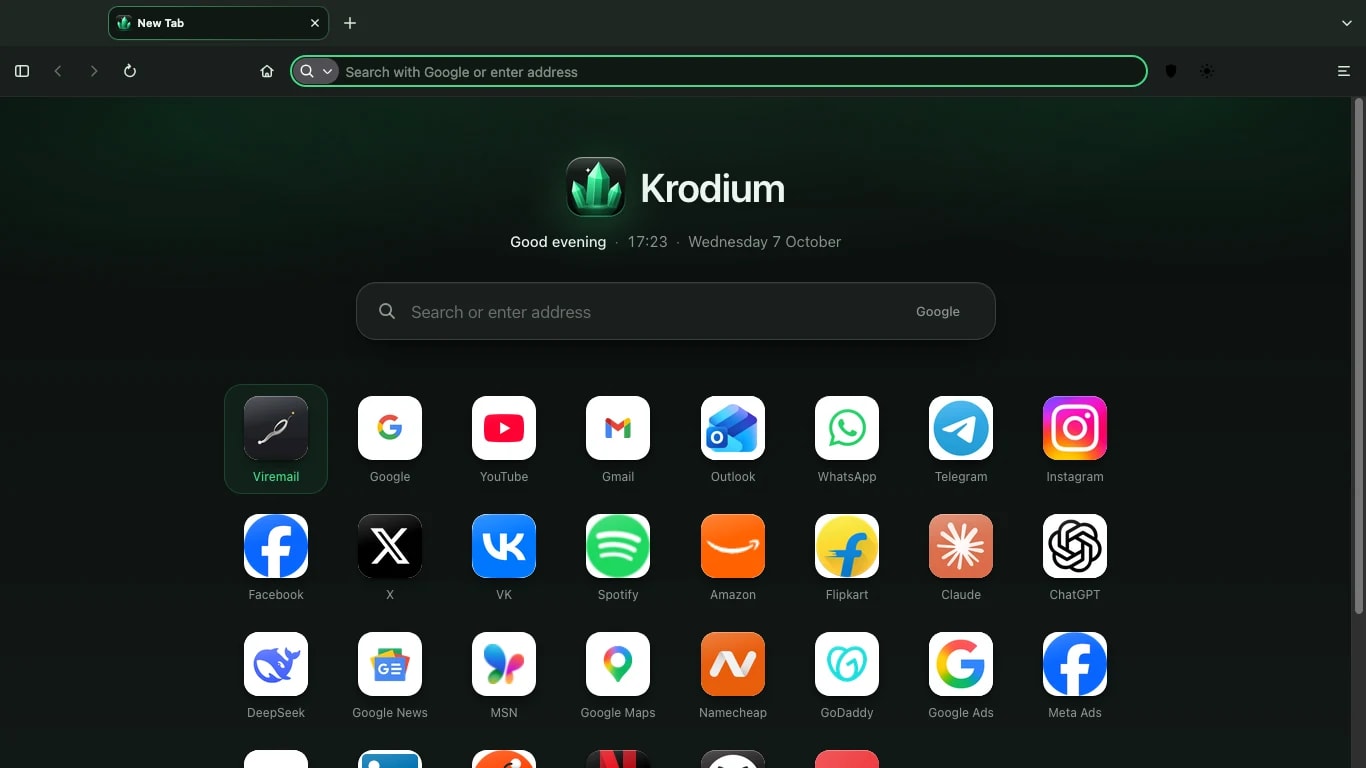This screenshot has height=768, width=1366.
Task: Open the DeepSeek shortcut
Action: coord(276,675)
